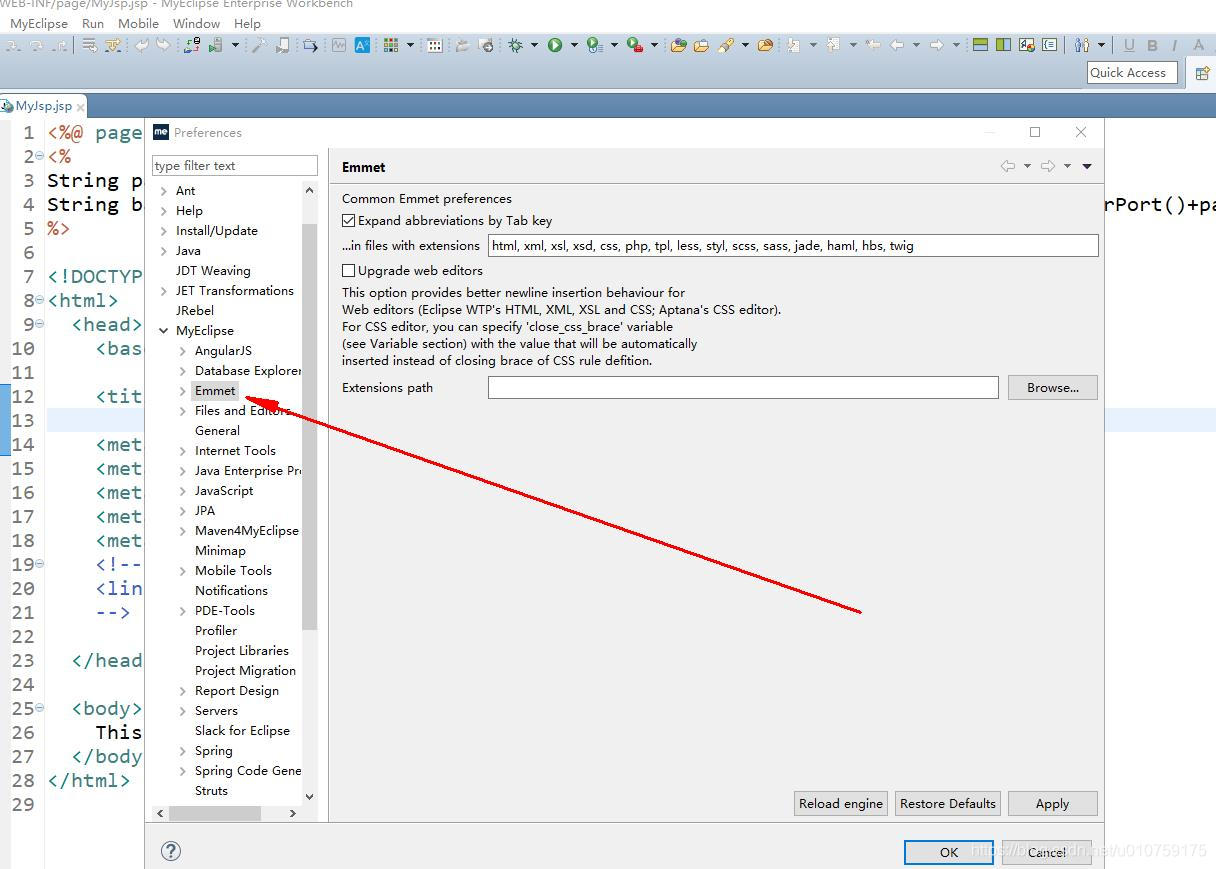
Task: Click the blue letter A toolbar icon
Action: point(362,45)
